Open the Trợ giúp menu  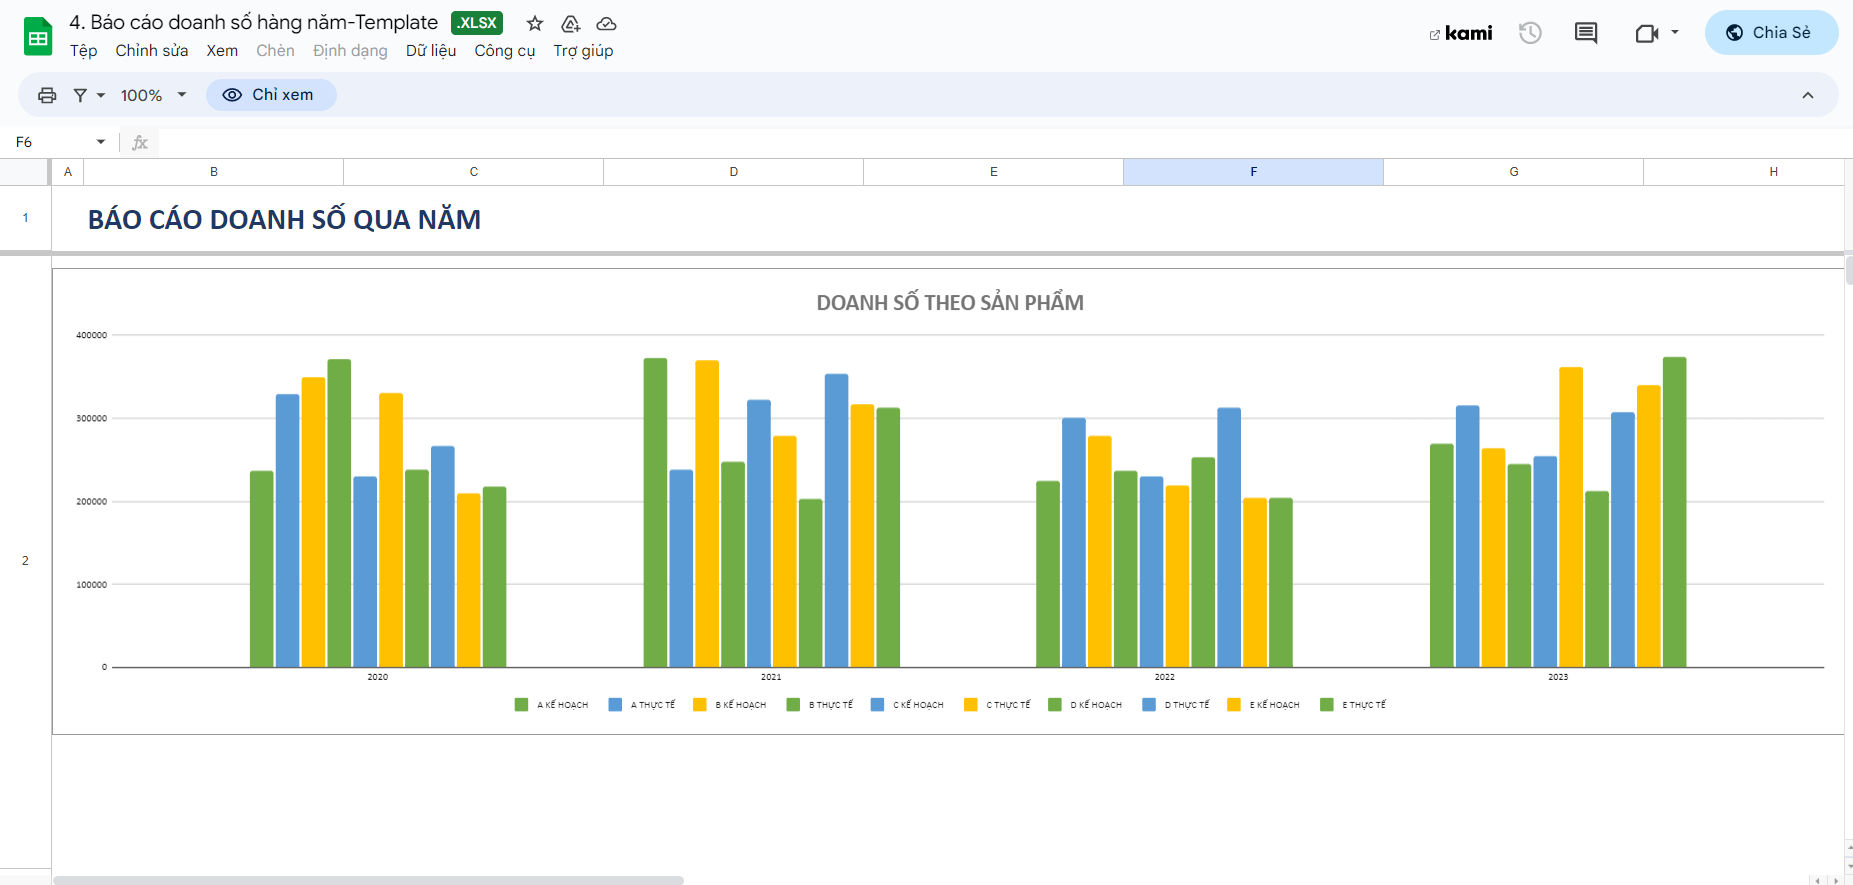coord(584,50)
